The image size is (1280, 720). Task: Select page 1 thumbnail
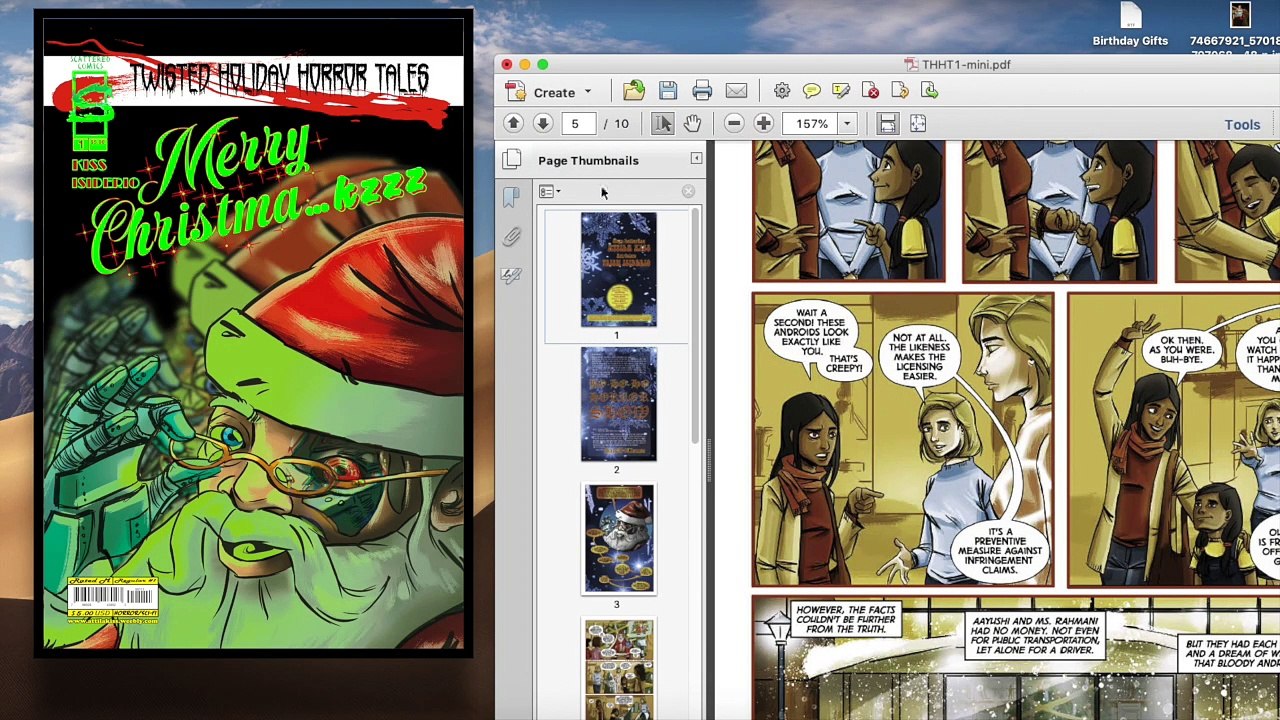click(x=619, y=269)
